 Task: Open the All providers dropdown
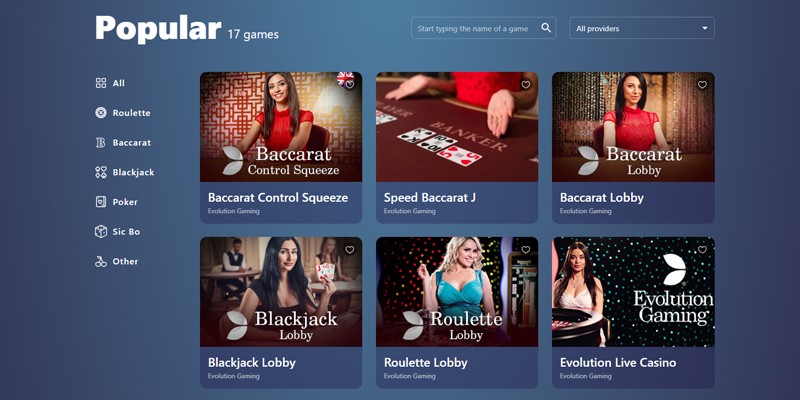click(642, 28)
